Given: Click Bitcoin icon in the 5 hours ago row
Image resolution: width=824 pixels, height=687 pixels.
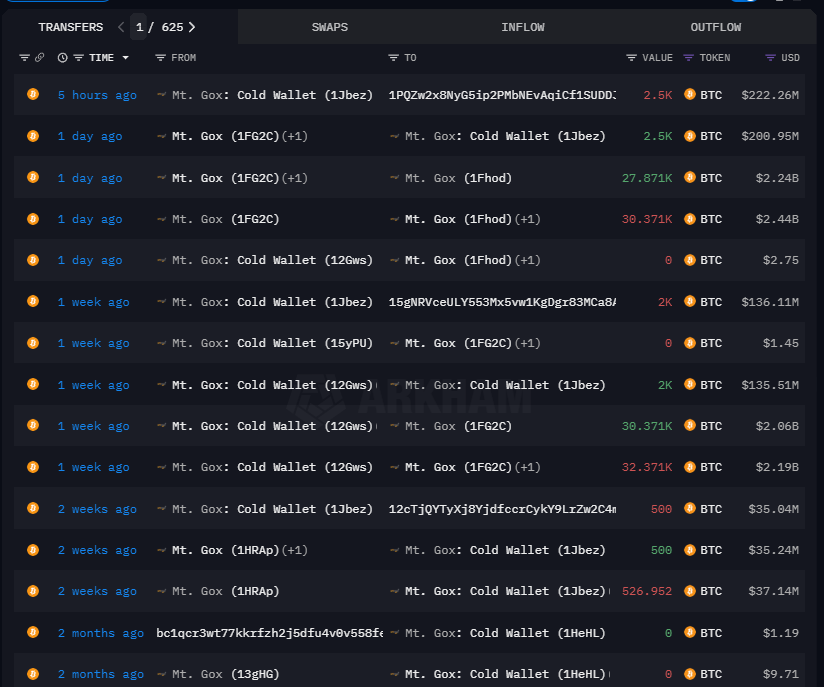Looking at the screenshot, I should pyautogui.click(x=33, y=95).
